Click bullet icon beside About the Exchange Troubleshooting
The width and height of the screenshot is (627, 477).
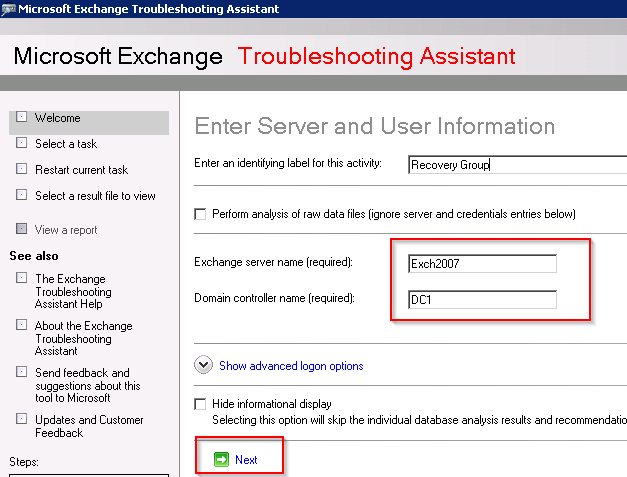21,325
